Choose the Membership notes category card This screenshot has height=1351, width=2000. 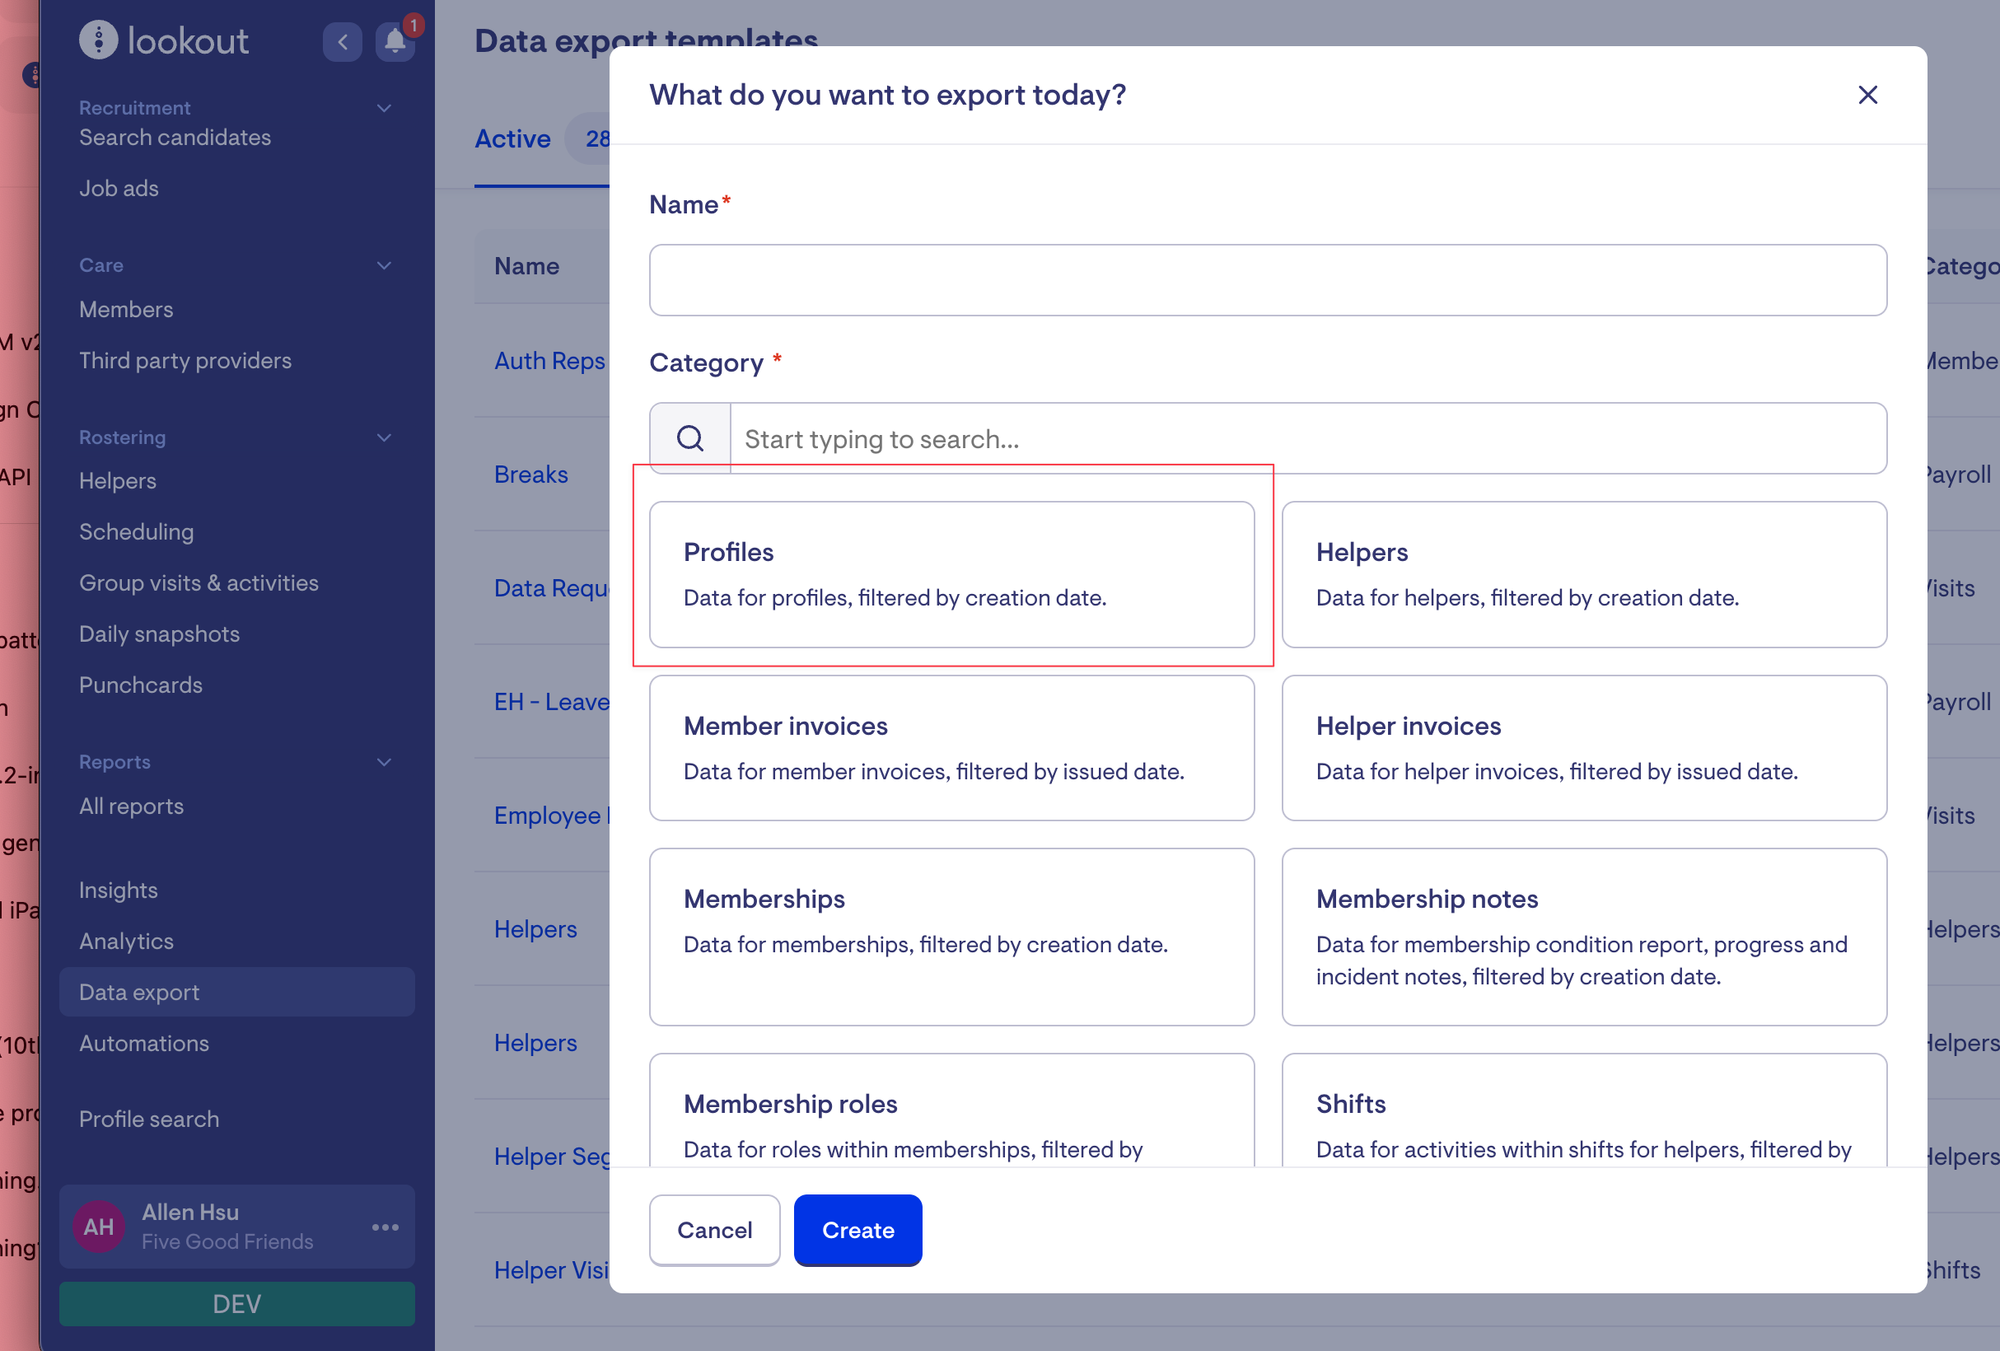(1583, 936)
